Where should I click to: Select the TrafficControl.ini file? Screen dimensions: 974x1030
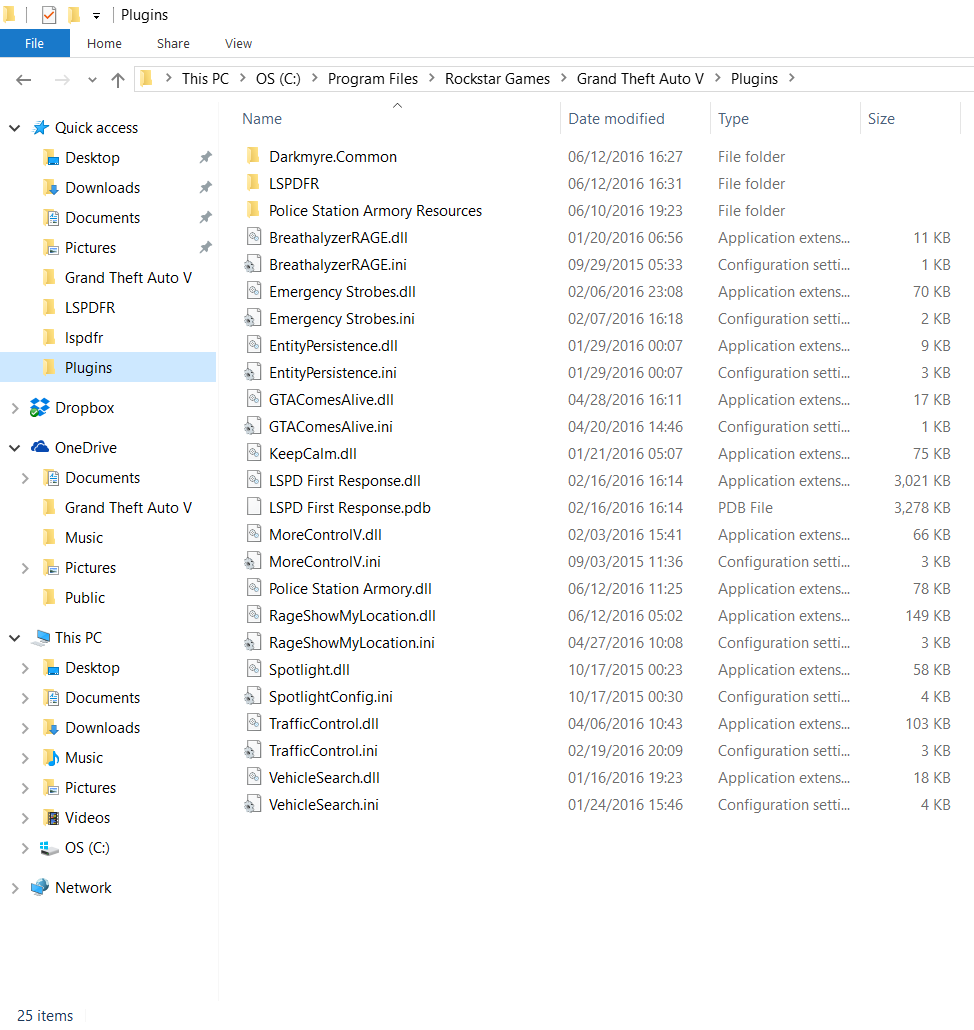pyautogui.click(x=322, y=751)
